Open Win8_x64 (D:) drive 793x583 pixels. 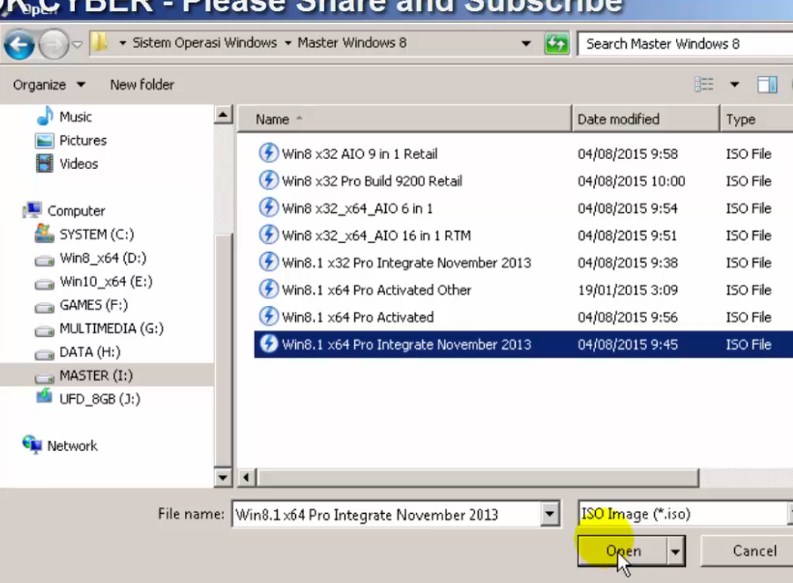[91, 258]
